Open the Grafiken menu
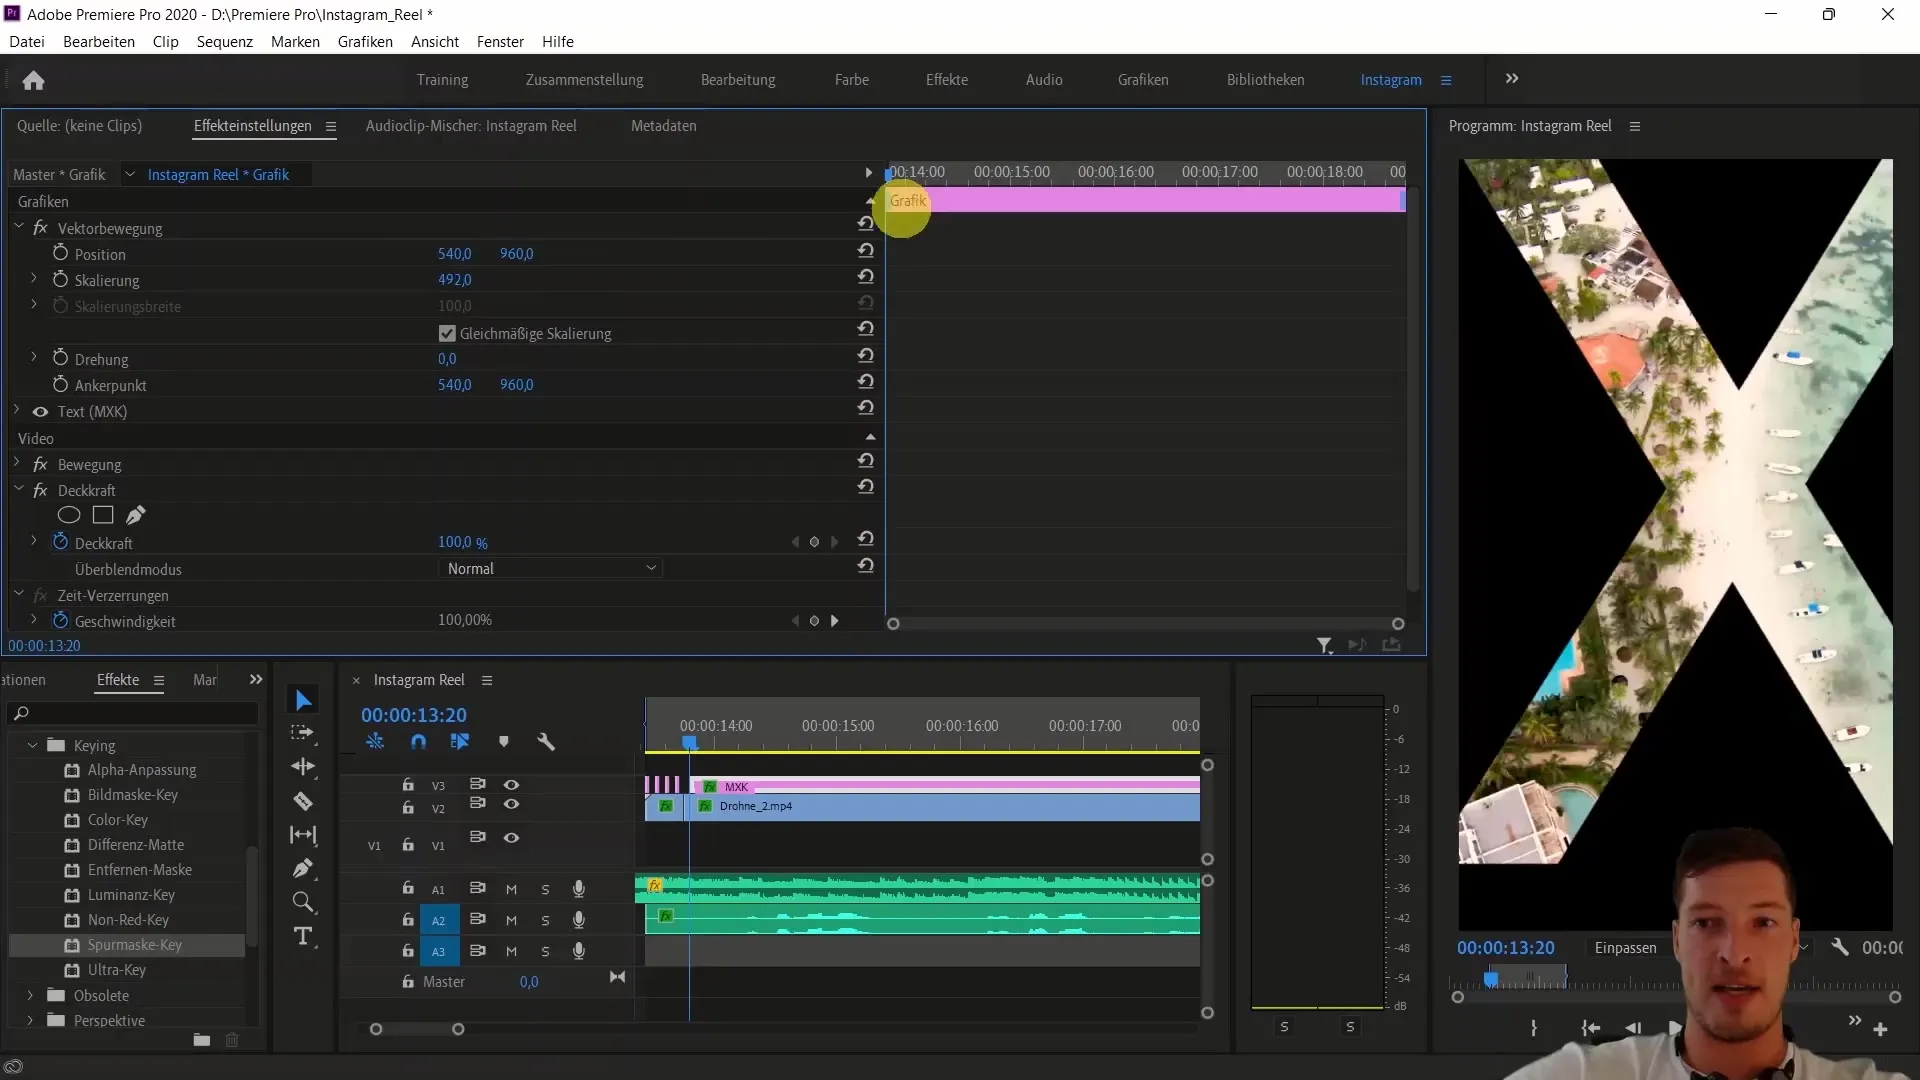The height and width of the screenshot is (1080, 1920). 365,41
